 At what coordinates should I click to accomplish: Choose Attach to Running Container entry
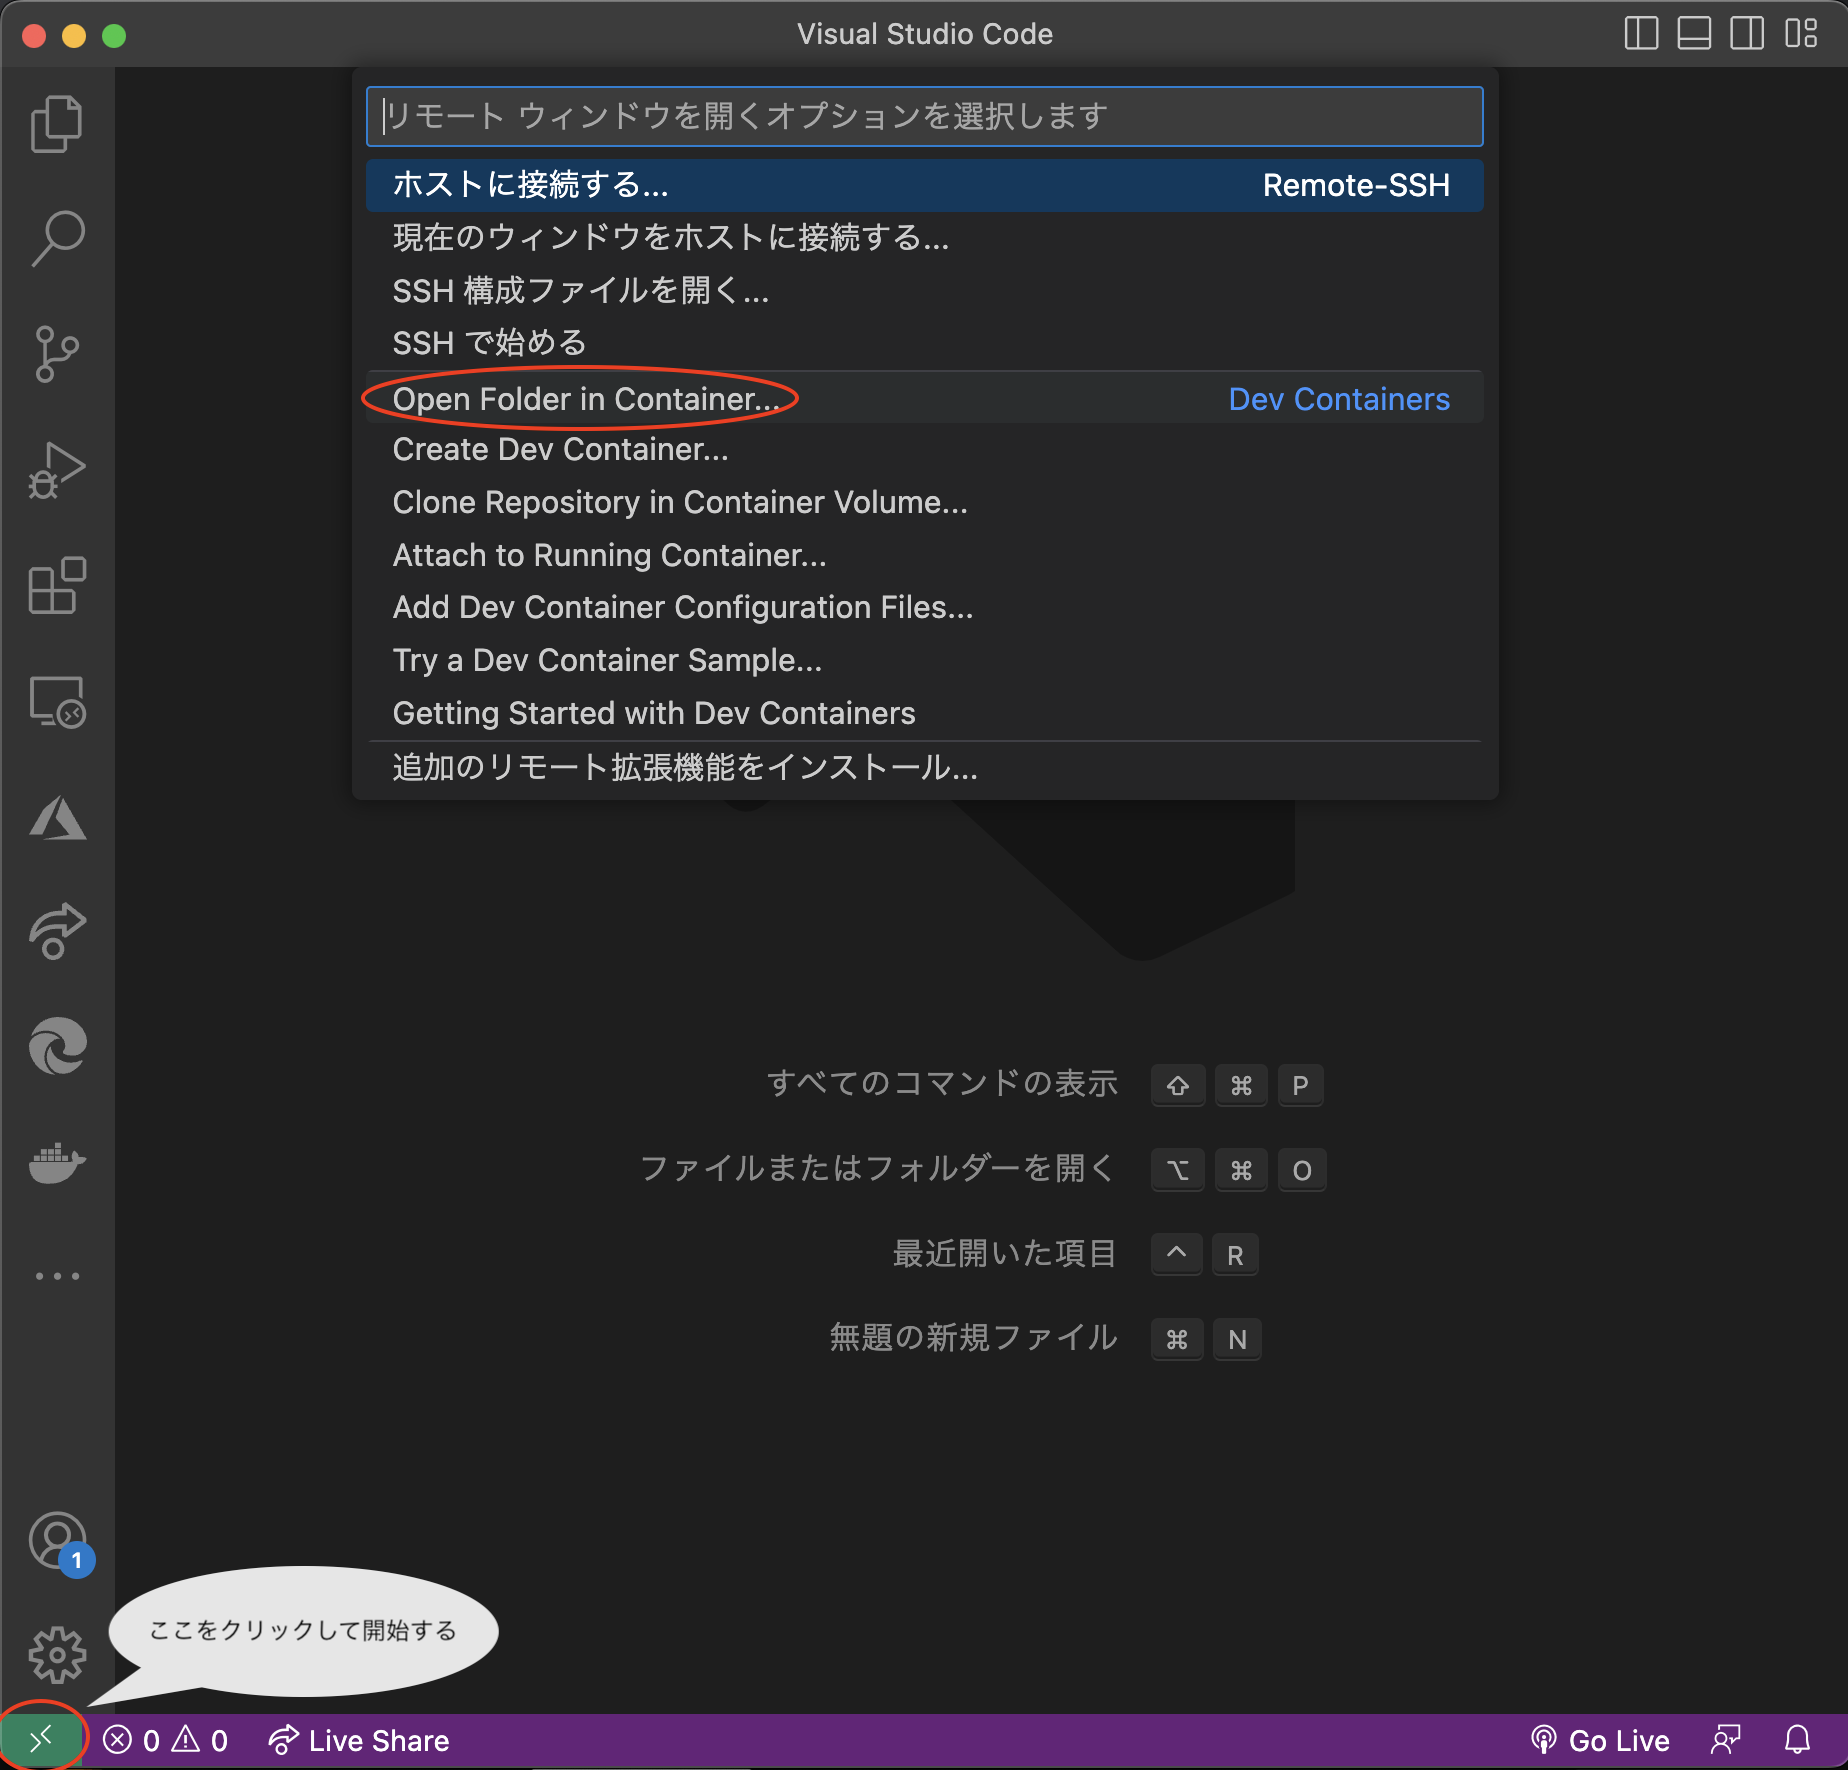609,556
